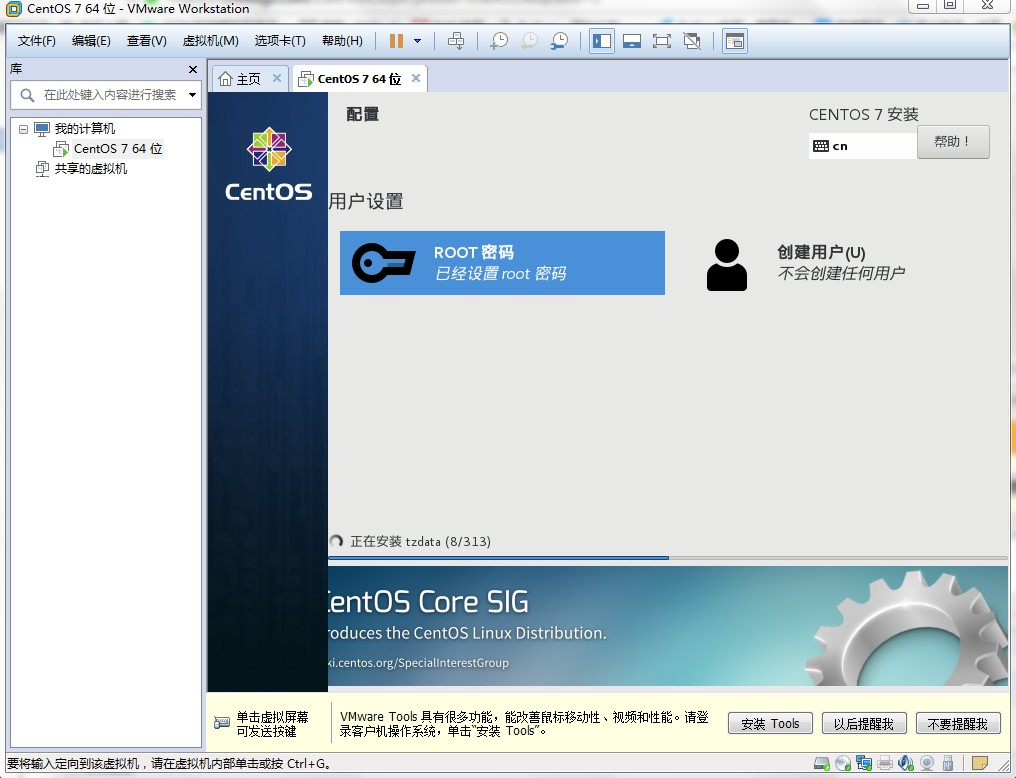Open the power options dropdown arrow
The height and width of the screenshot is (778, 1016).
coord(417,41)
